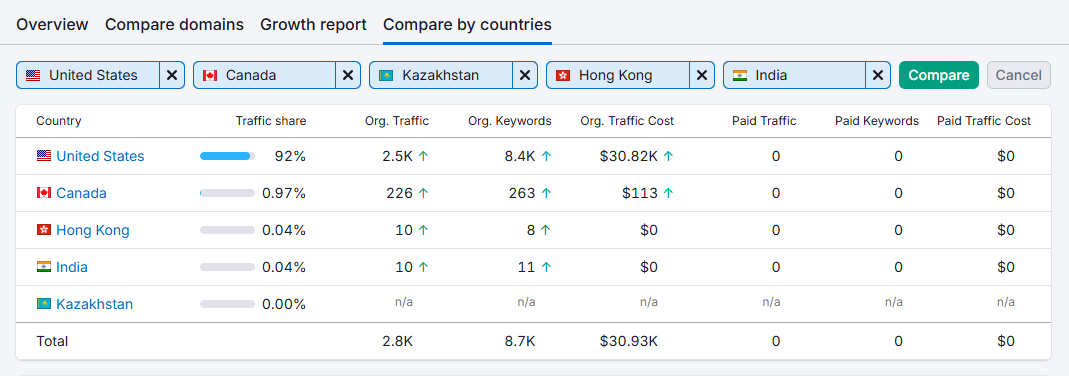Click the up arrow beside Canada's 263 keywords

pyautogui.click(x=545, y=193)
